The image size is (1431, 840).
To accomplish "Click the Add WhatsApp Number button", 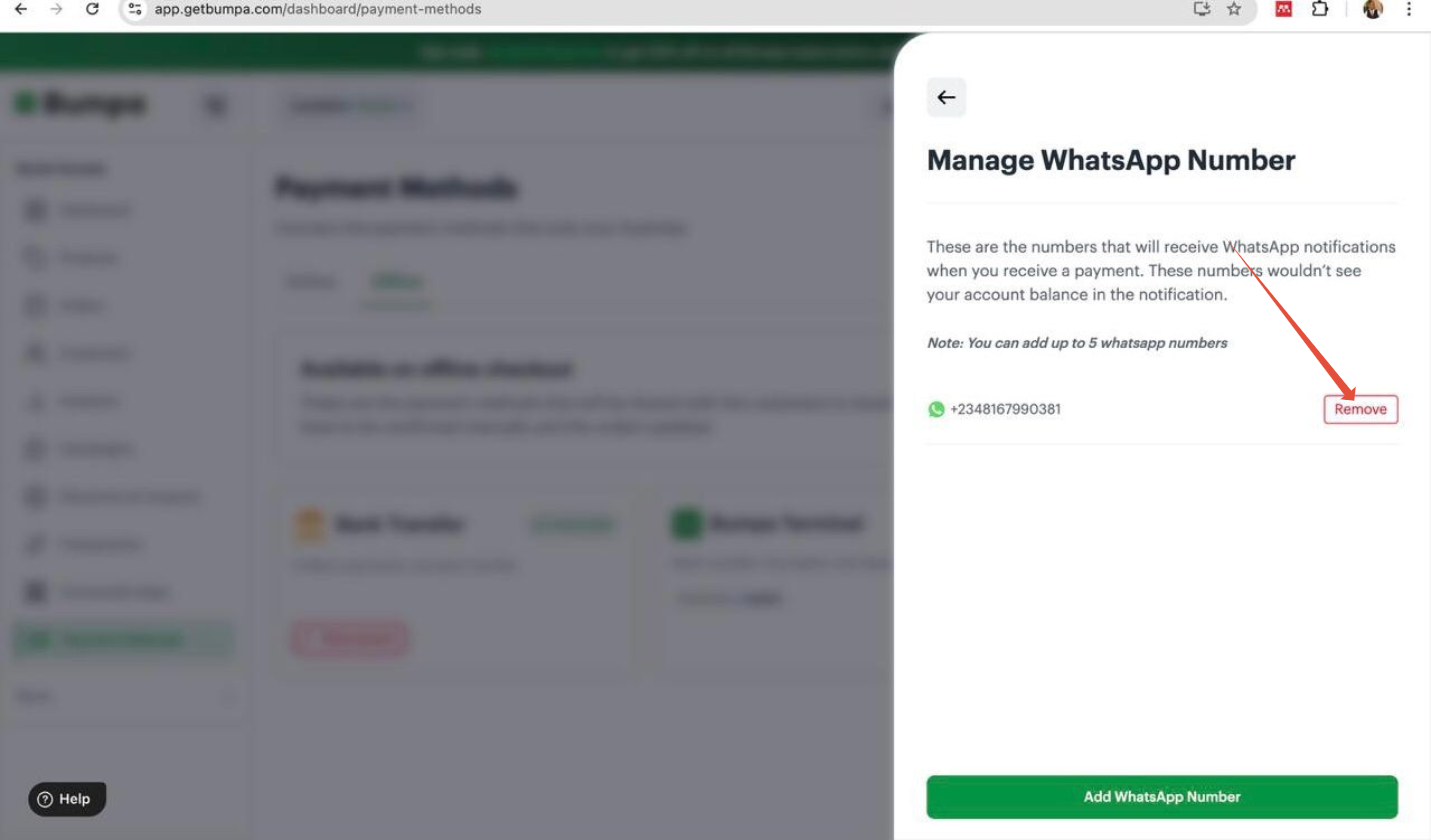I will 1162,797.
